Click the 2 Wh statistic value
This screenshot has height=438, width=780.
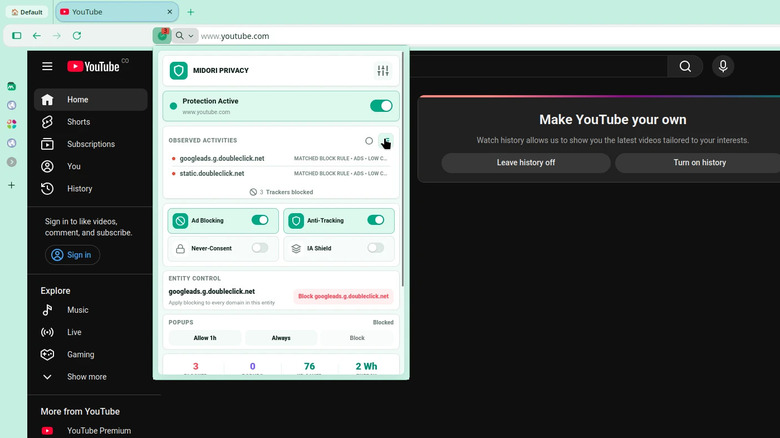pyautogui.click(x=366, y=366)
